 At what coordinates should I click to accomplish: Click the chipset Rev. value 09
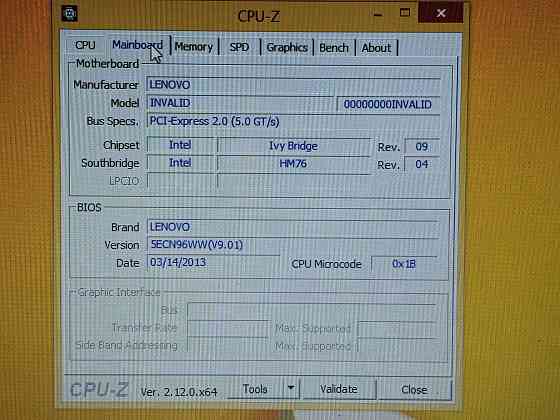tap(422, 147)
